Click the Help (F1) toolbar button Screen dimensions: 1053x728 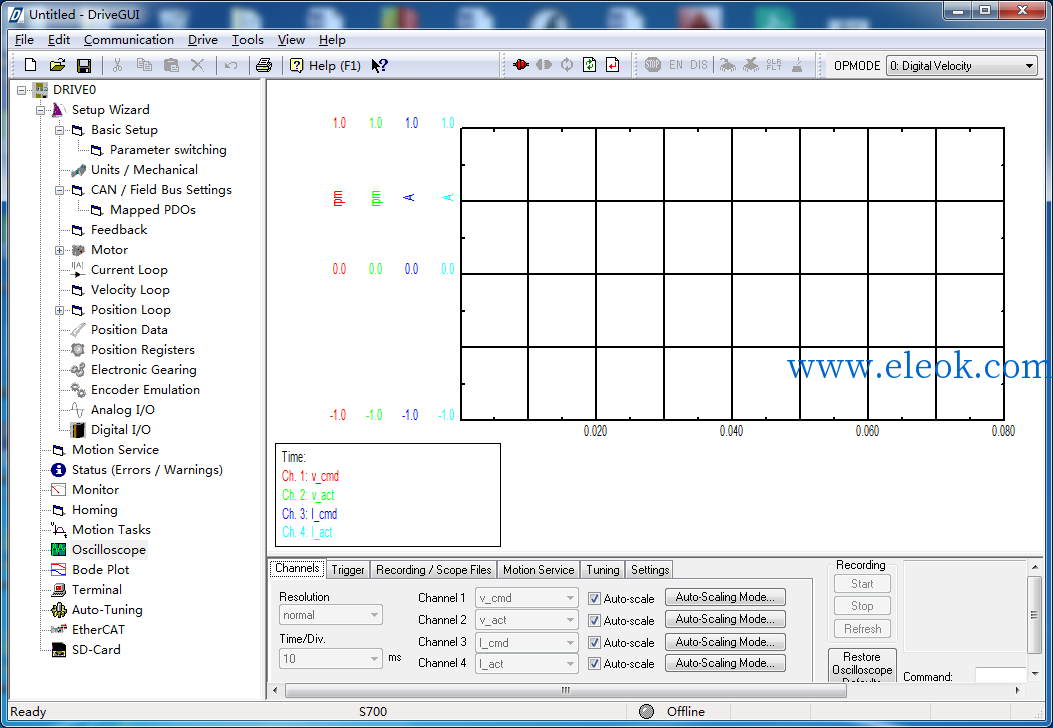tap(326, 65)
